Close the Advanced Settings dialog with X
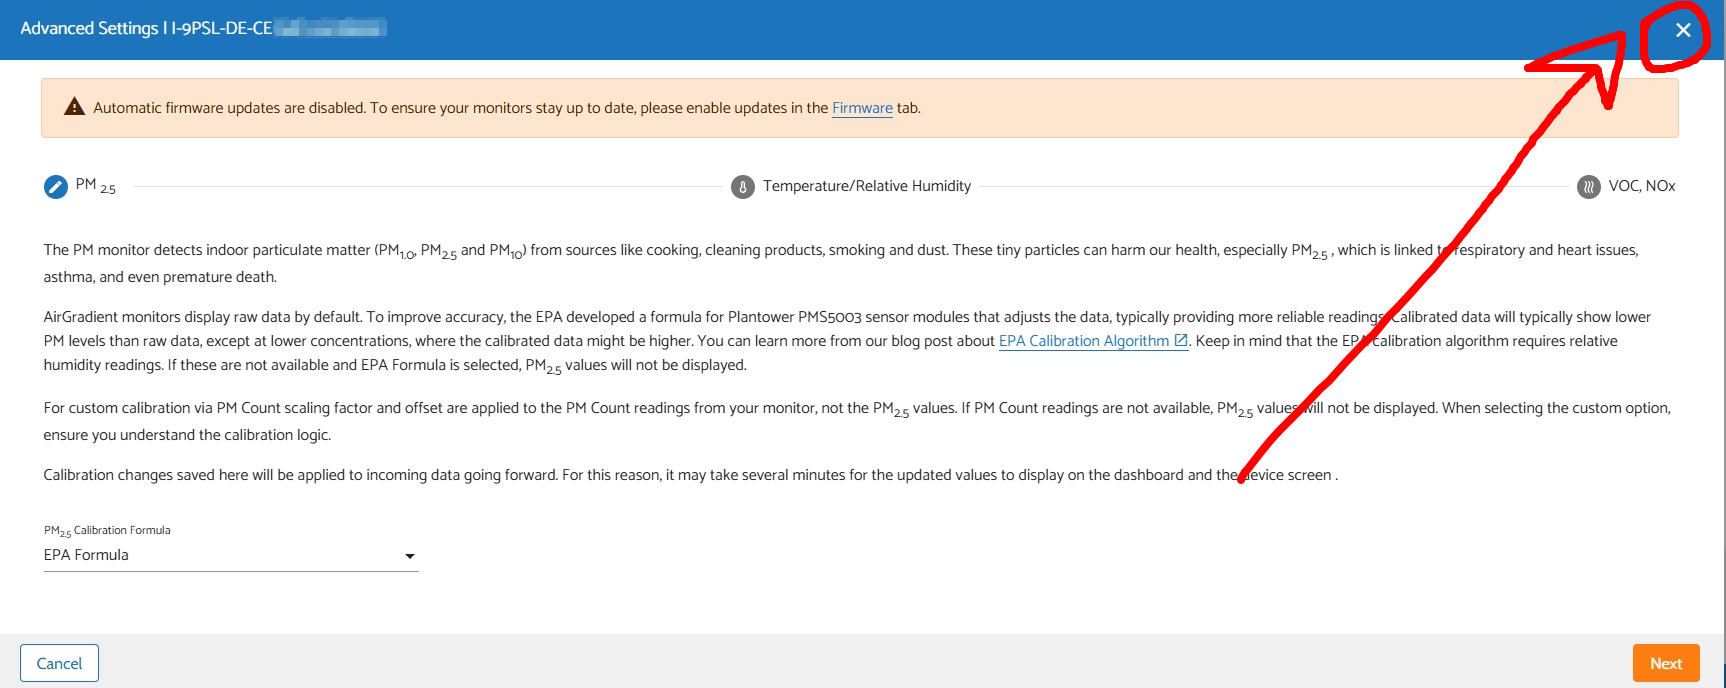Image resolution: width=1726 pixels, height=688 pixels. [1683, 30]
